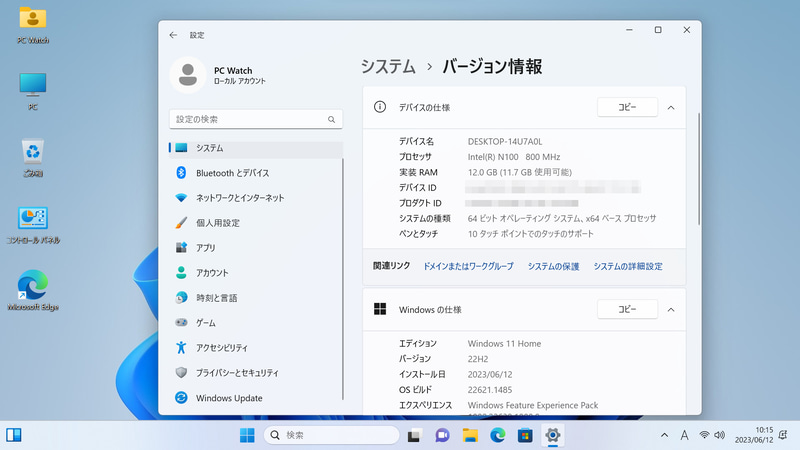800x450 pixels.
Task: Click the プライバシーとセキュリティ shield icon
Action: (x=181, y=372)
